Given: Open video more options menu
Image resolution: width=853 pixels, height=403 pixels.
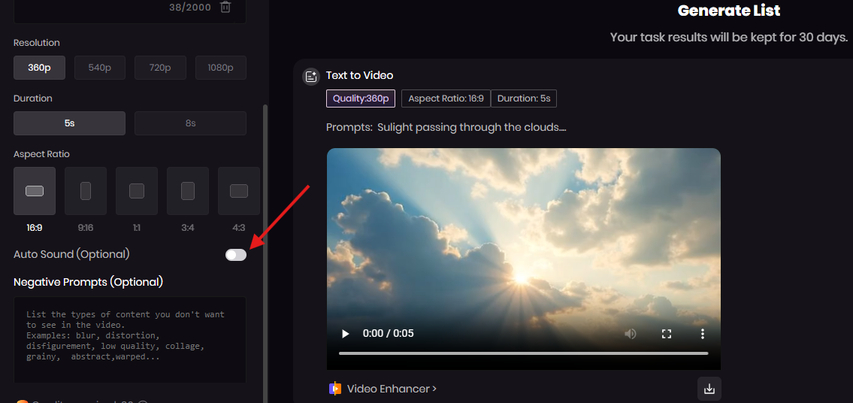Looking at the screenshot, I should coord(703,334).
